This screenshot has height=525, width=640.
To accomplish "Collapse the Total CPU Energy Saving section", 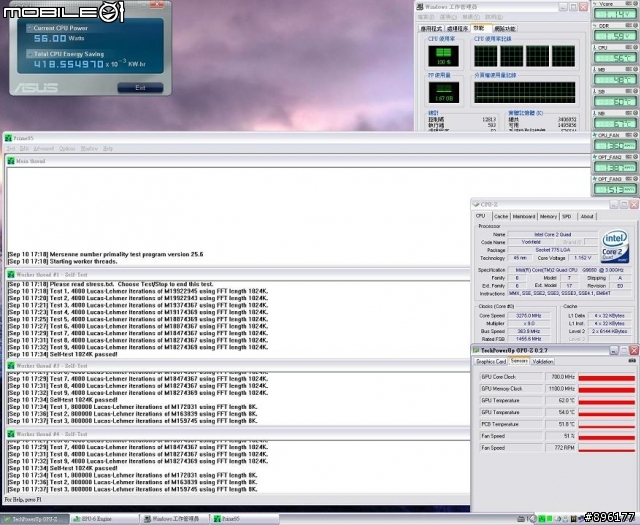I will [29, 54].
